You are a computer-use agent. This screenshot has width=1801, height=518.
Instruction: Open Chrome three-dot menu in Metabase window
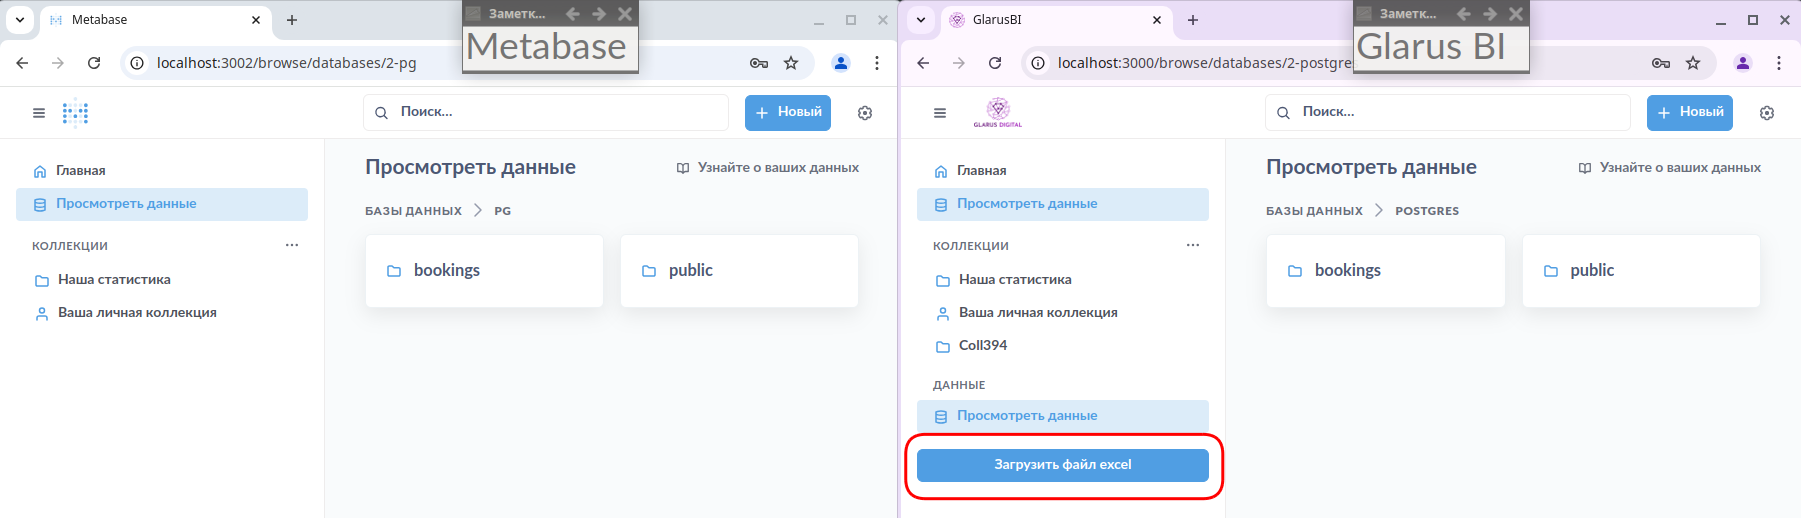(x=877, y=63)
